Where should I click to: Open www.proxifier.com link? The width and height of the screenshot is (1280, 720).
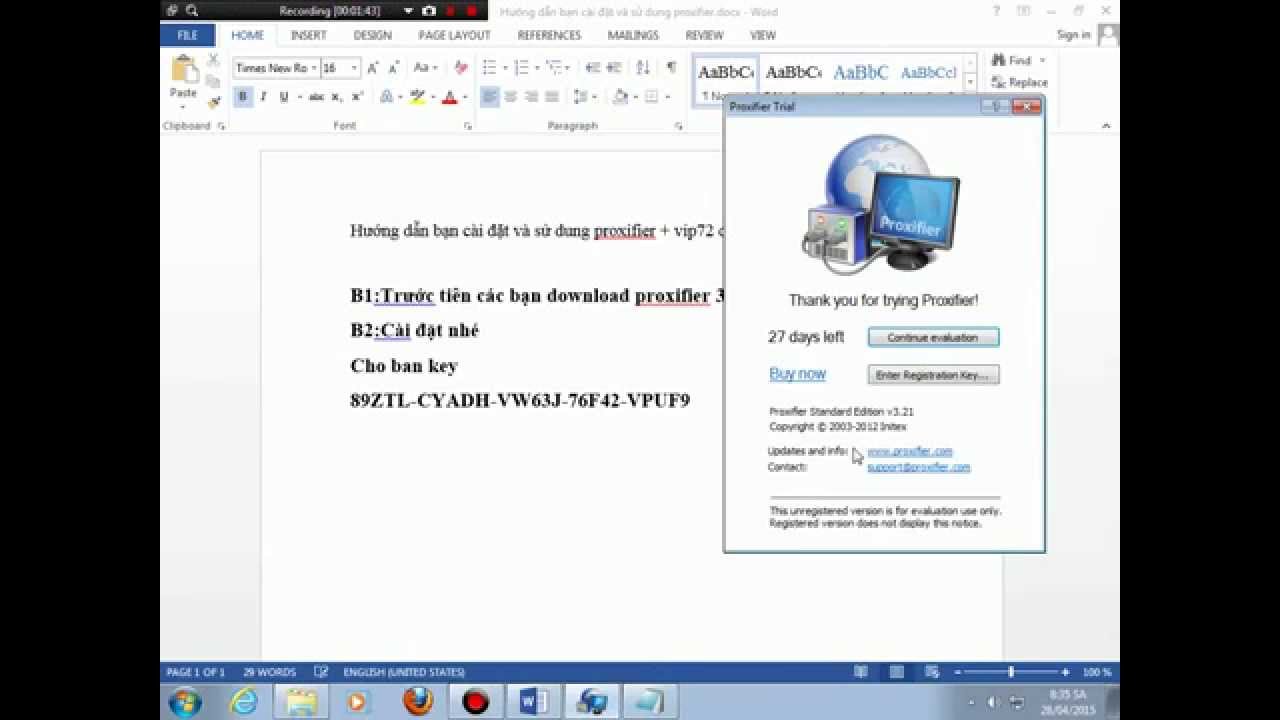pos(910,451)
